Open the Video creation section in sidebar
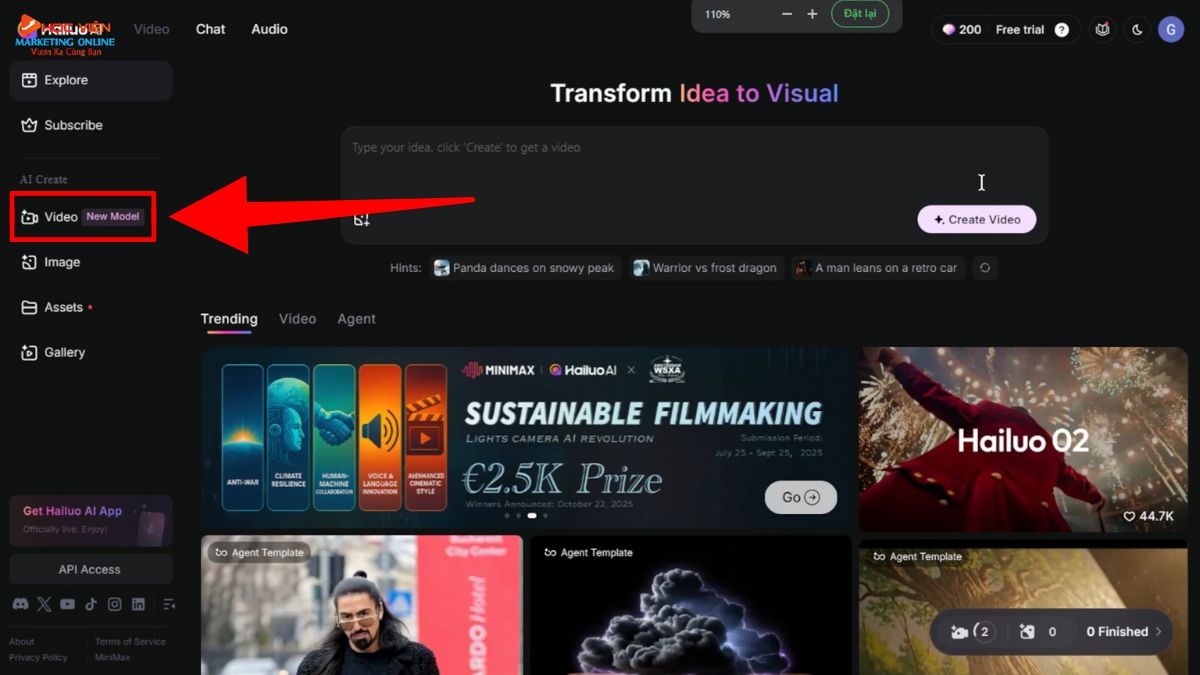The image size is (1200, 675). 83,217
